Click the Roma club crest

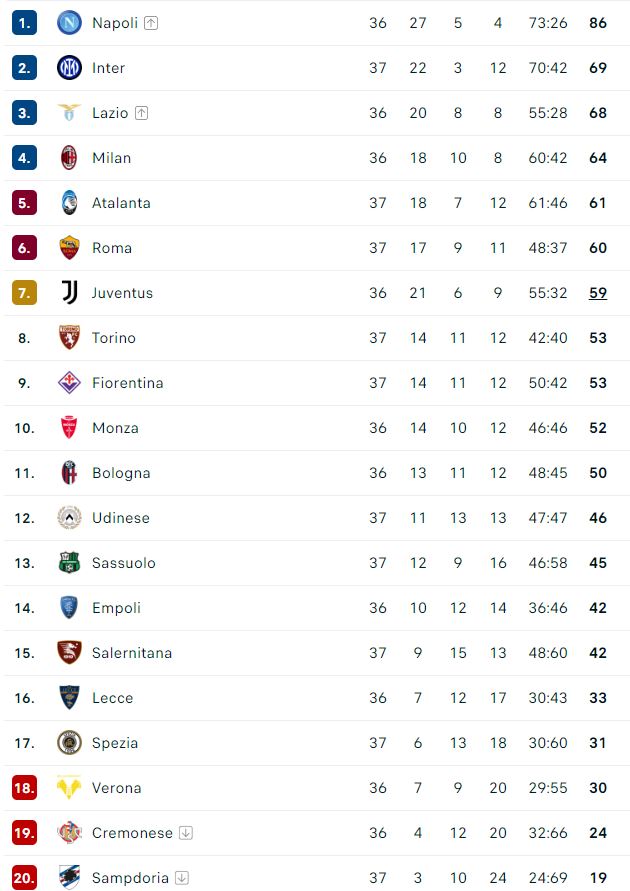tap(69, 248)
